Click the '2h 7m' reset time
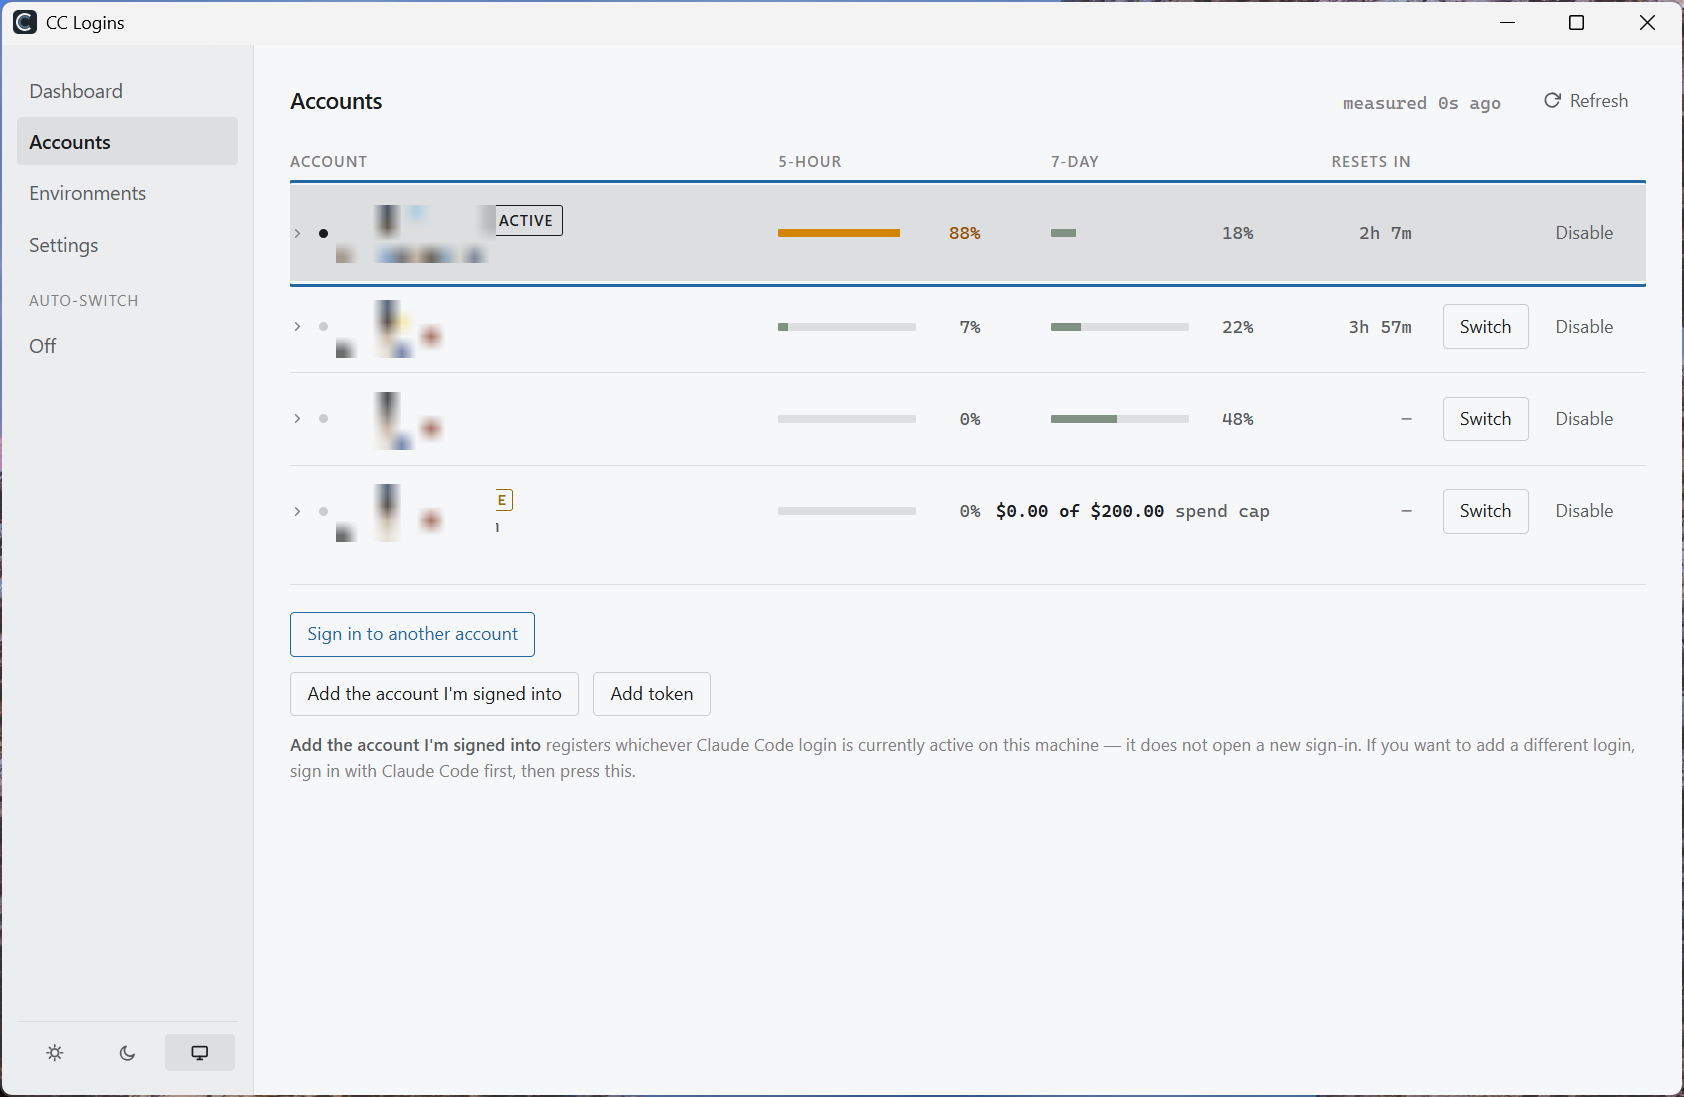Viewport: 1684px width, 1097px height. [x=1385, y=233]
